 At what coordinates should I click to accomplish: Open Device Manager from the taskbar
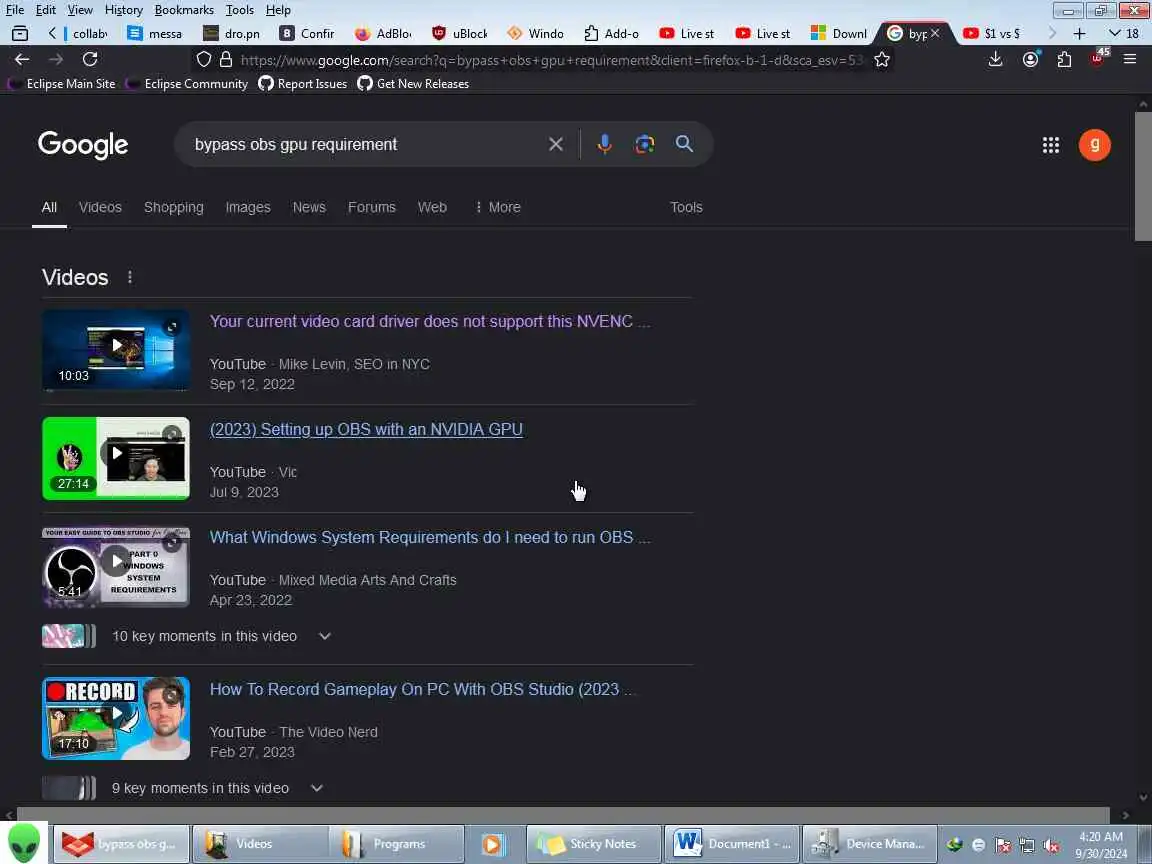pyautogui.click(x=869, y=844)
